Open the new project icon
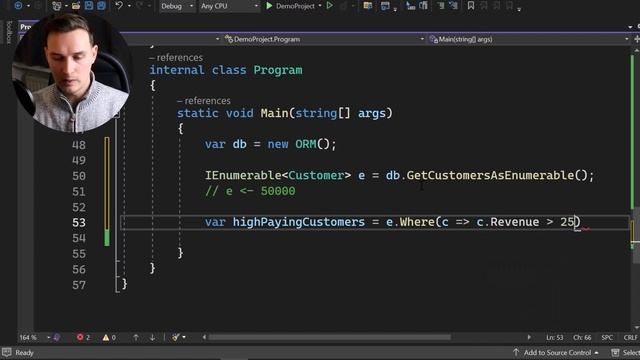 click(57, 6)
